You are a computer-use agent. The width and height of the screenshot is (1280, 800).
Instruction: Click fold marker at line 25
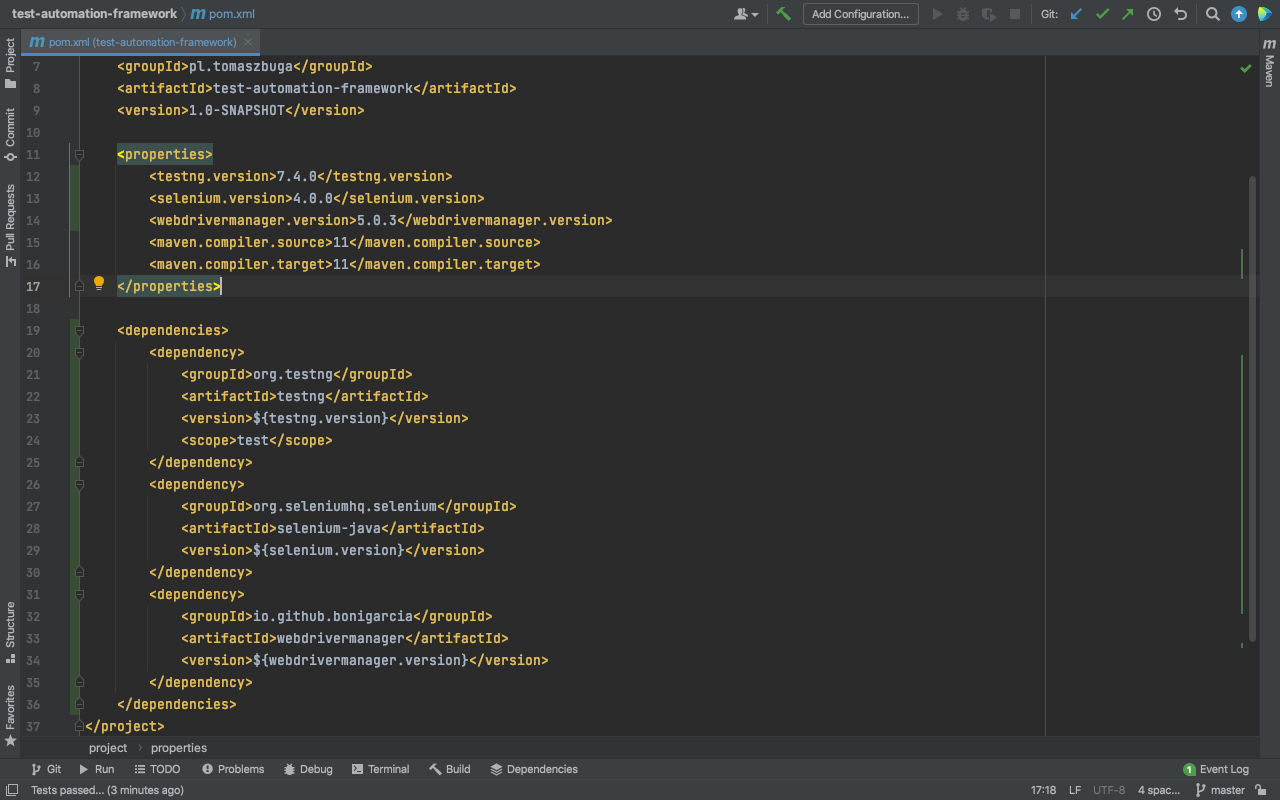point(79,462)
